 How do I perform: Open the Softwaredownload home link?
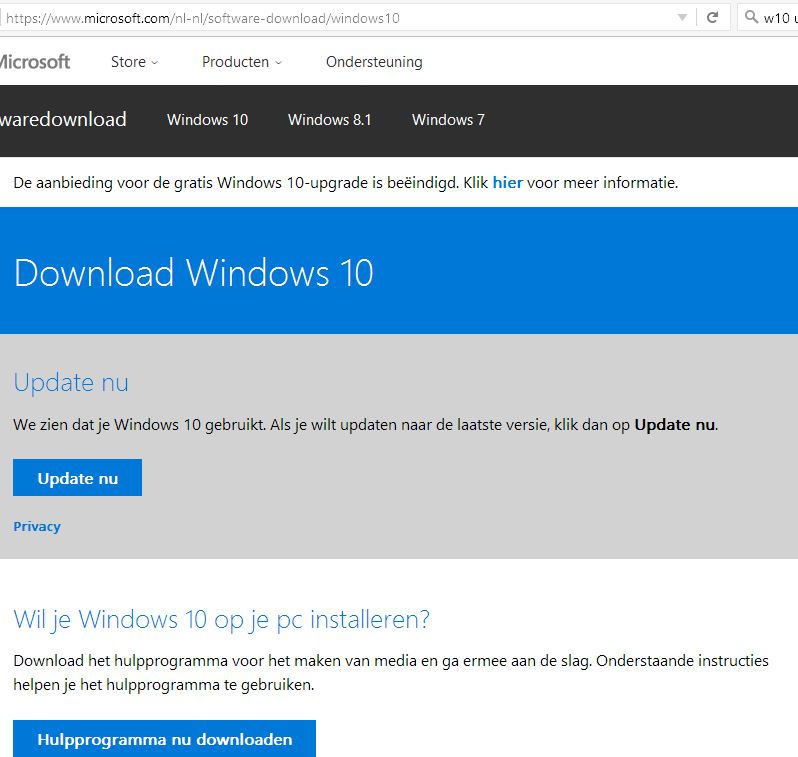pyautogui.click(x=63, y=119)
